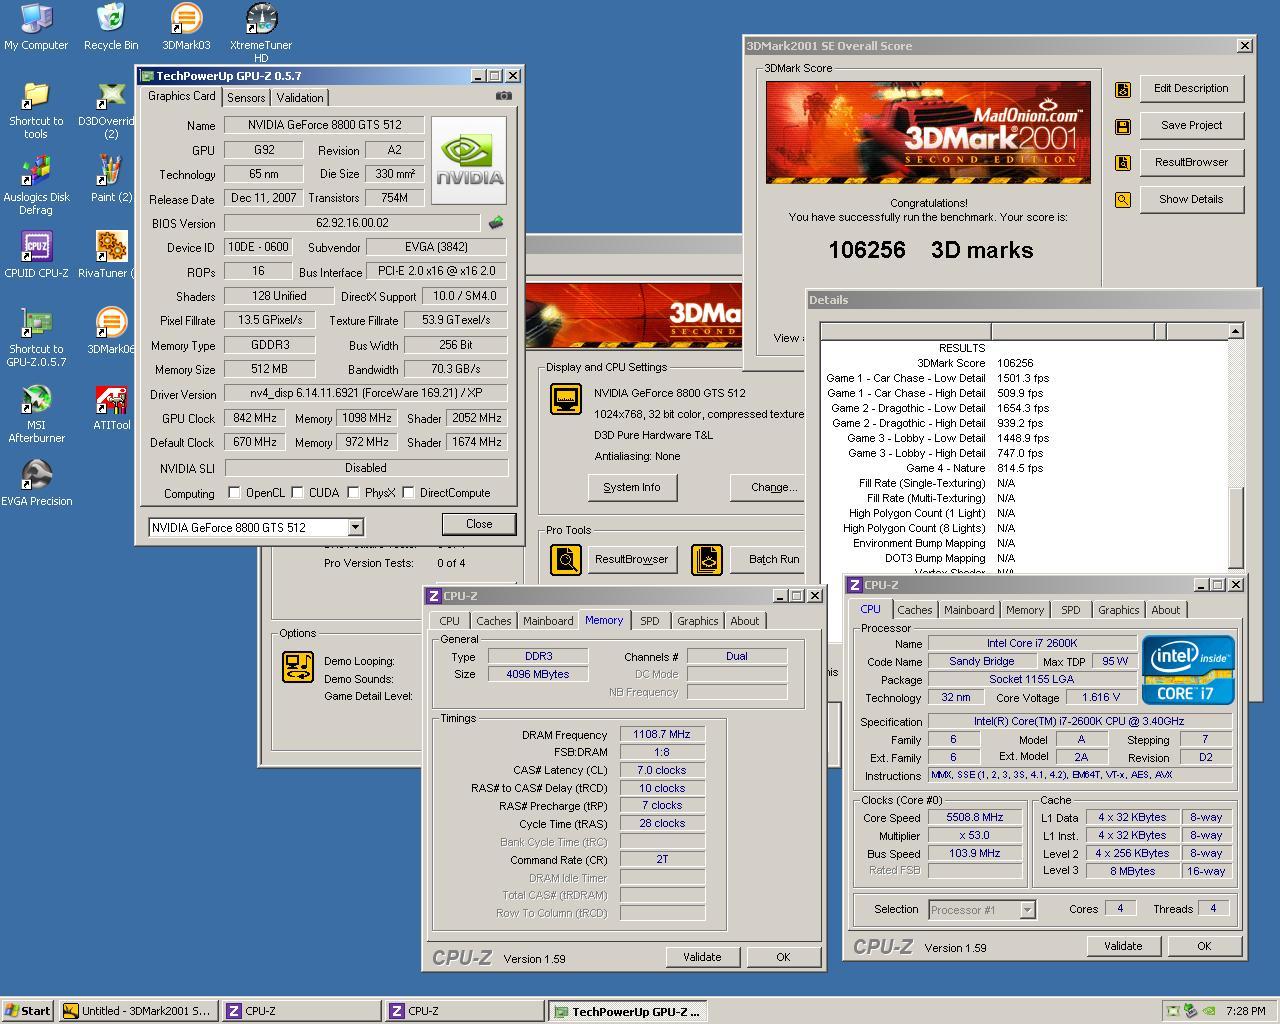Enable the PhysX checkbox in GPU-Z

tap(353, 493)
